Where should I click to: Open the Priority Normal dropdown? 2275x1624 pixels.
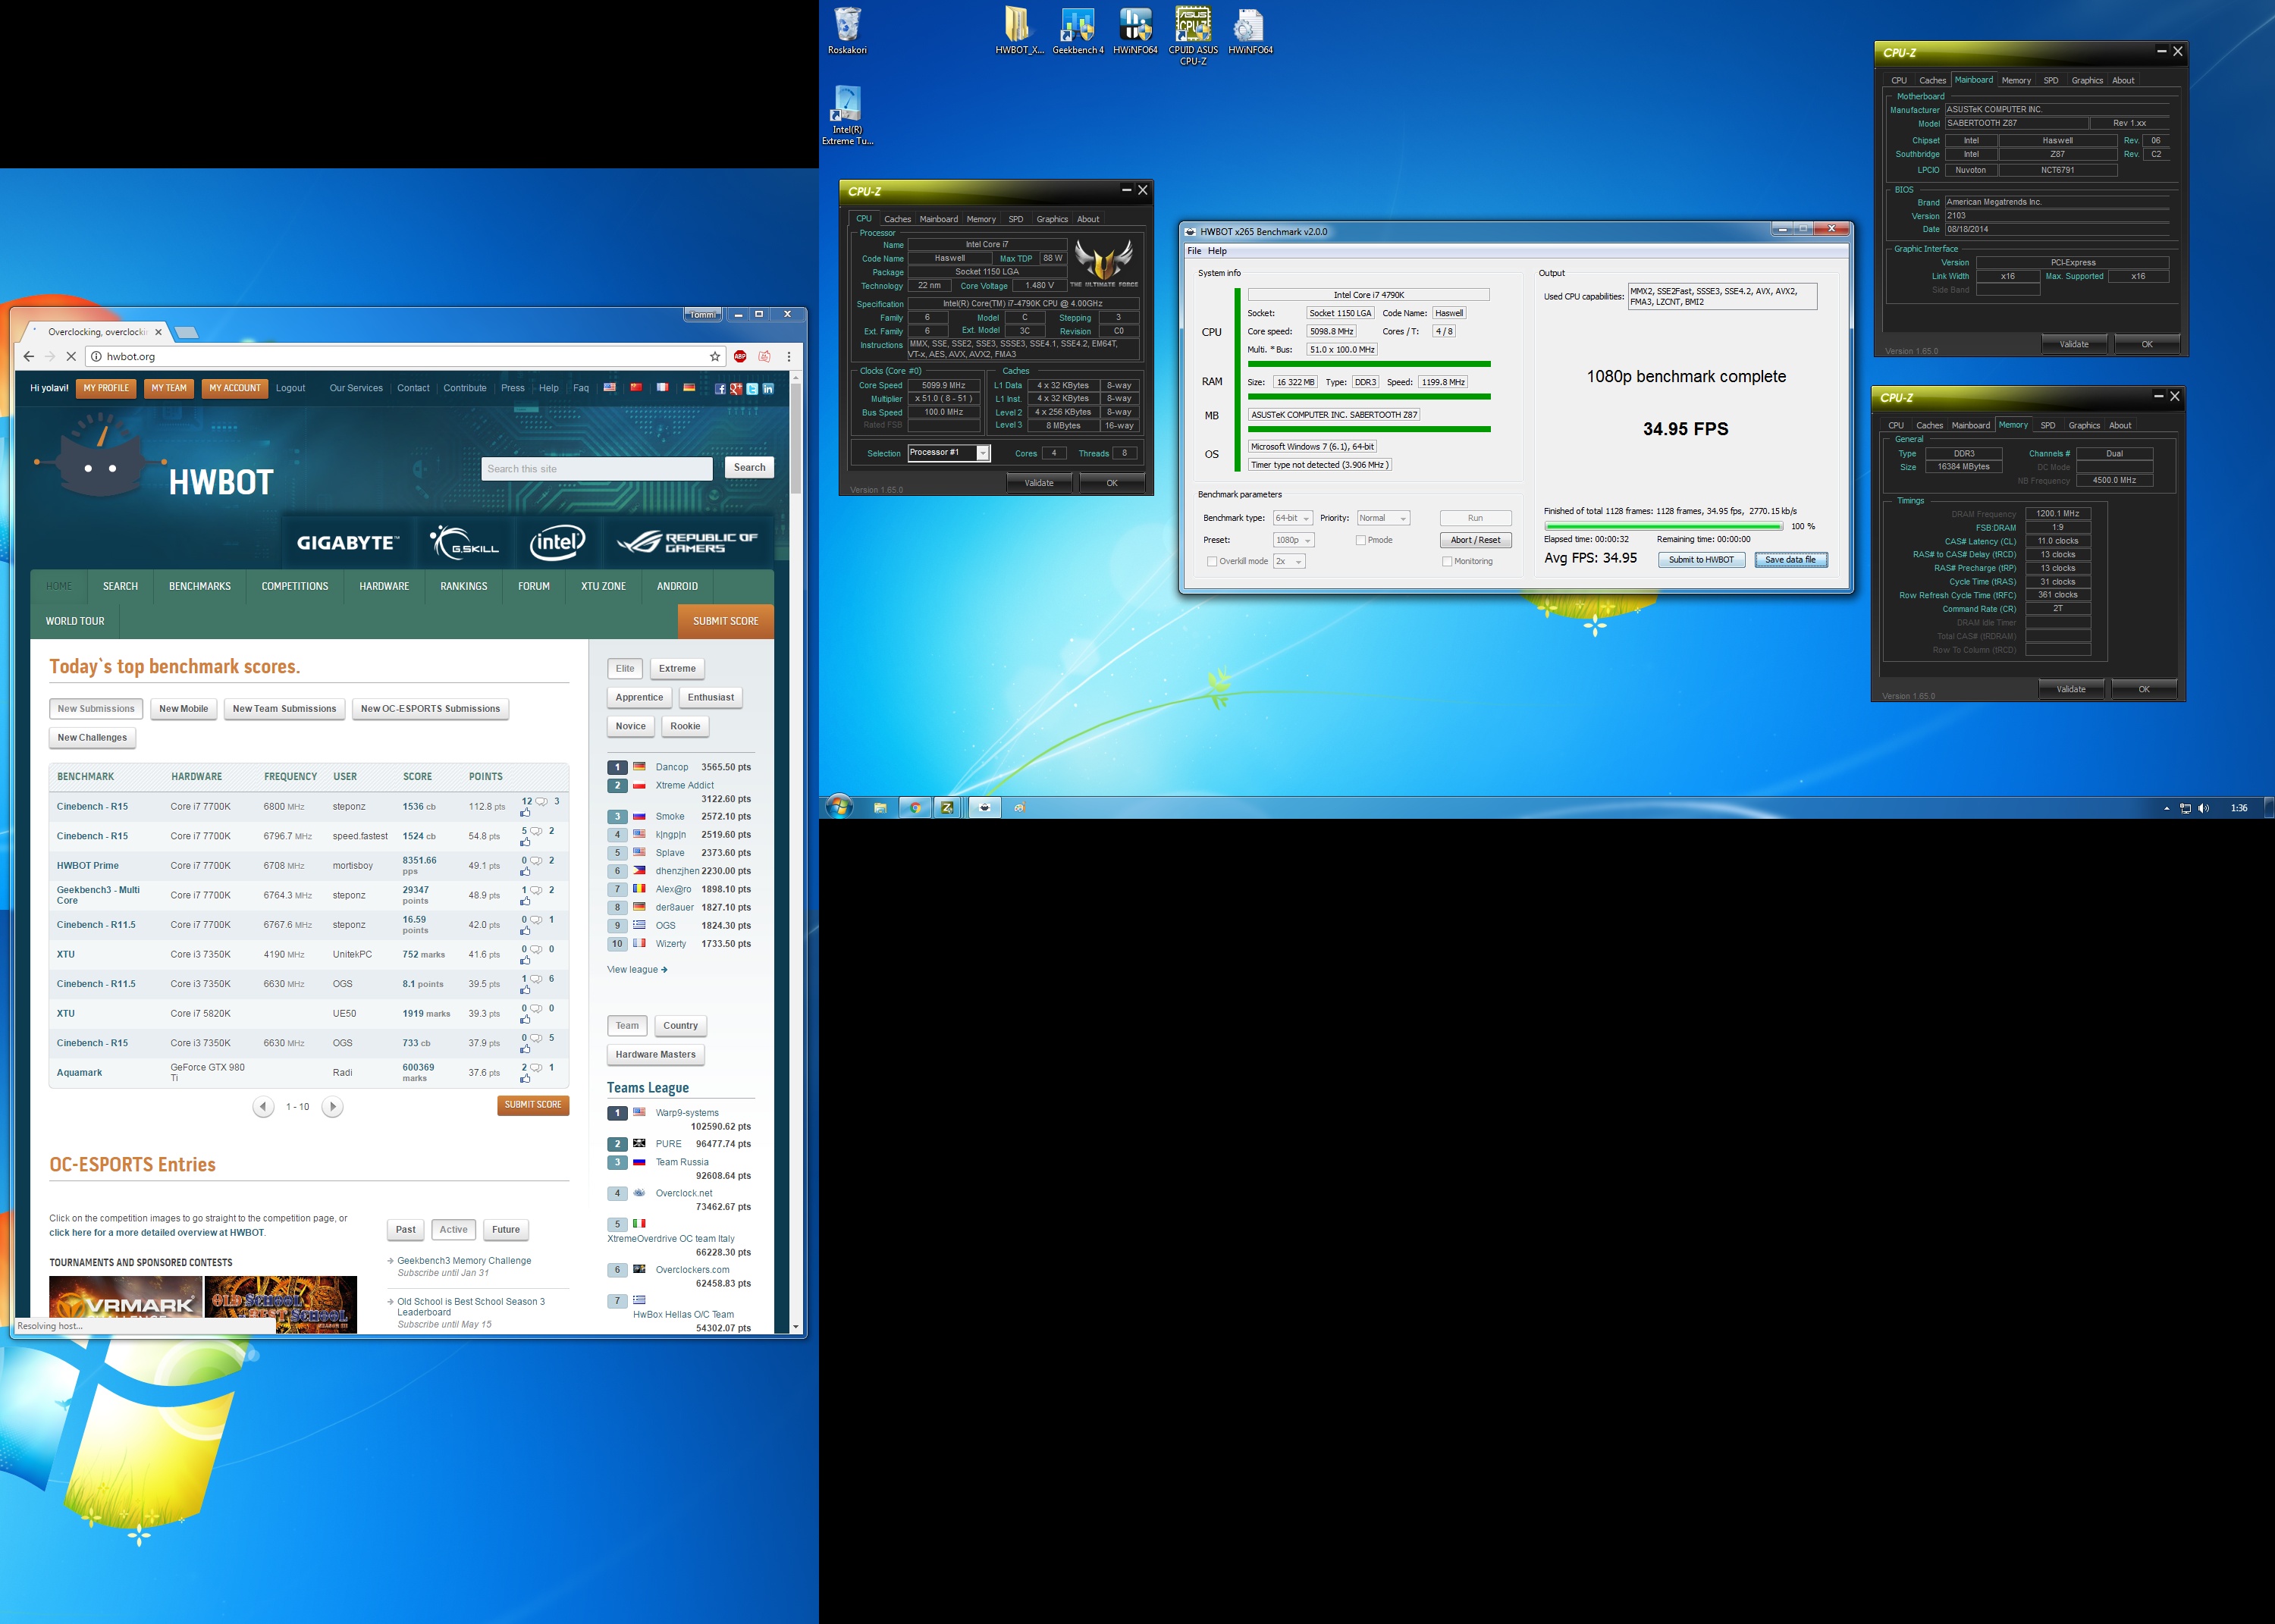[x=1383, y=518]
